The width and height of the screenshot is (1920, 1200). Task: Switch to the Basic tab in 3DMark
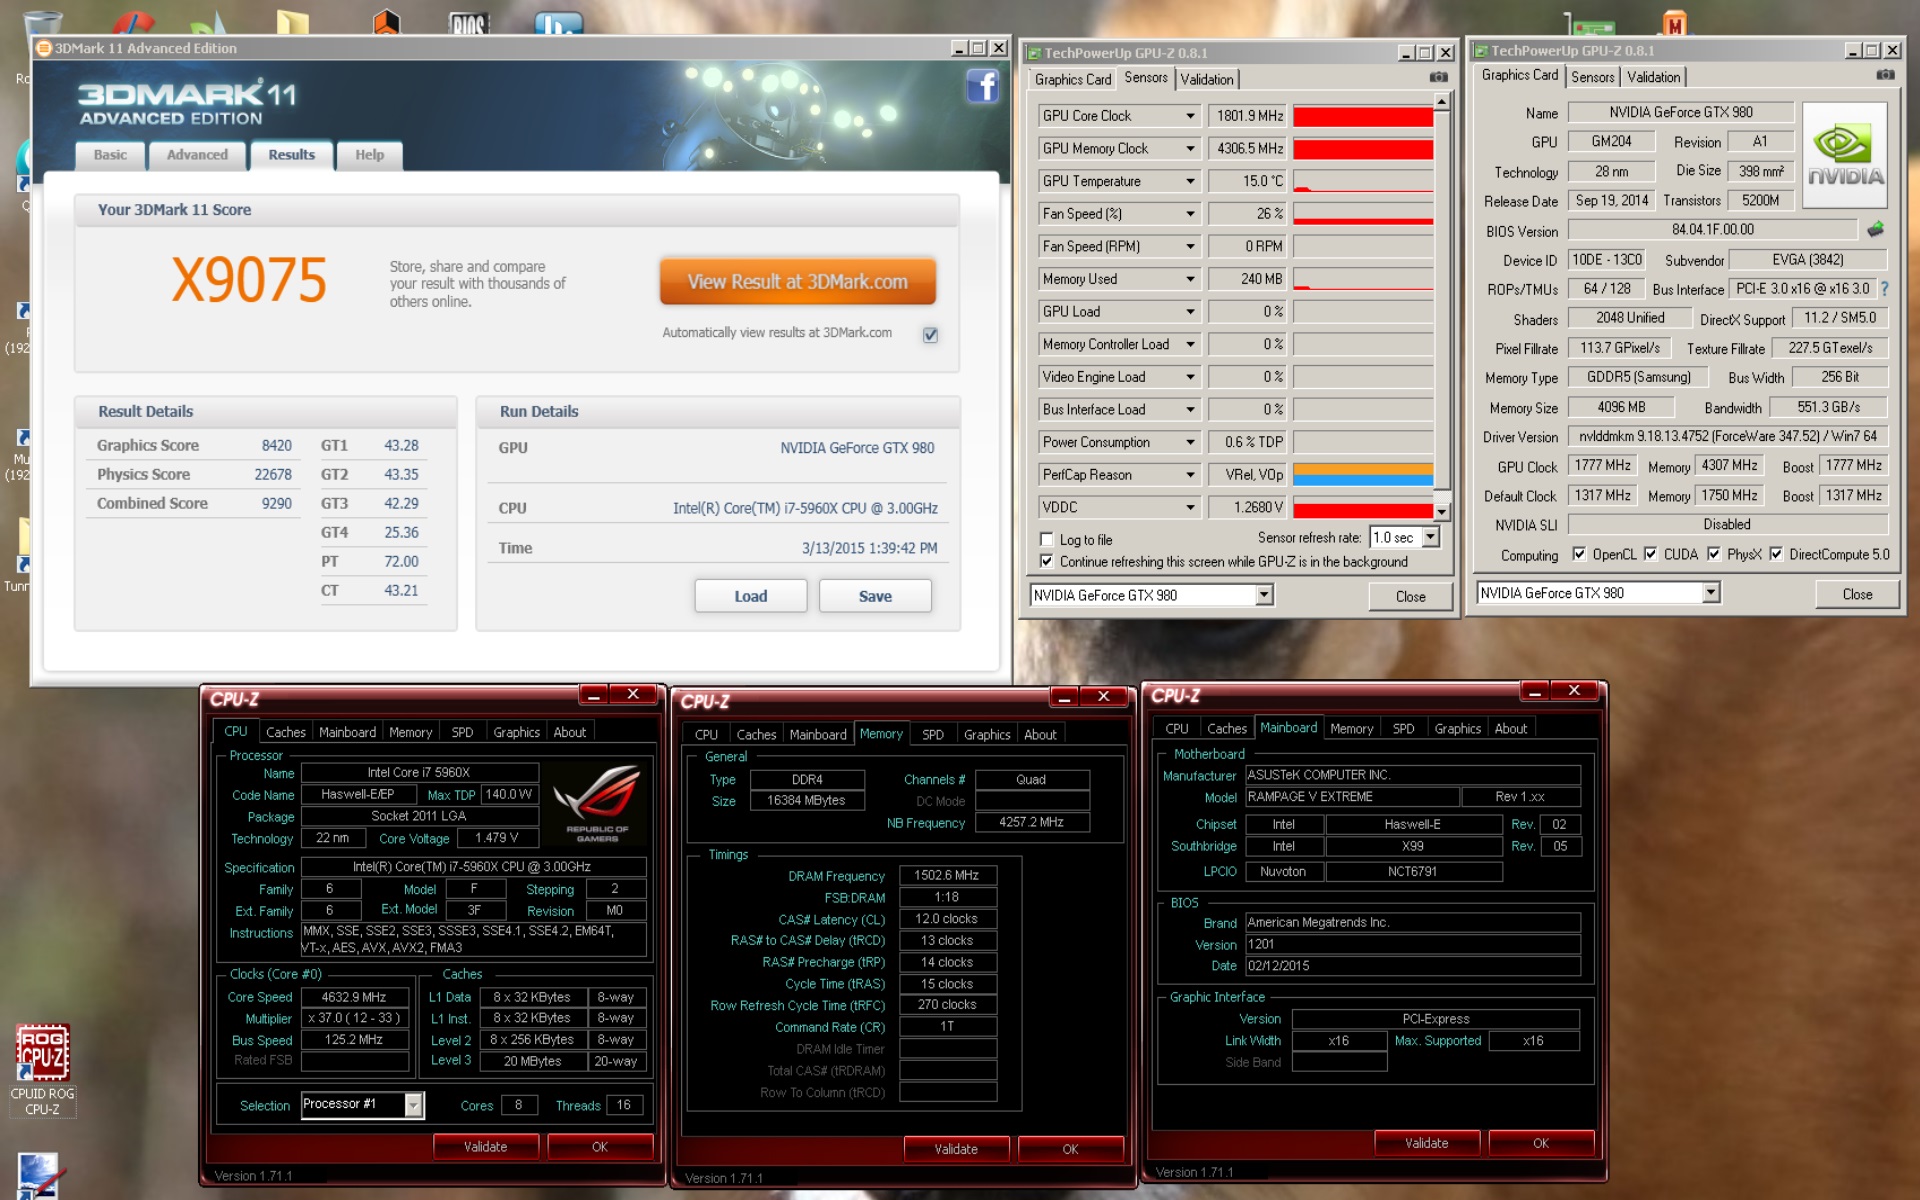[x=110, y=155]
